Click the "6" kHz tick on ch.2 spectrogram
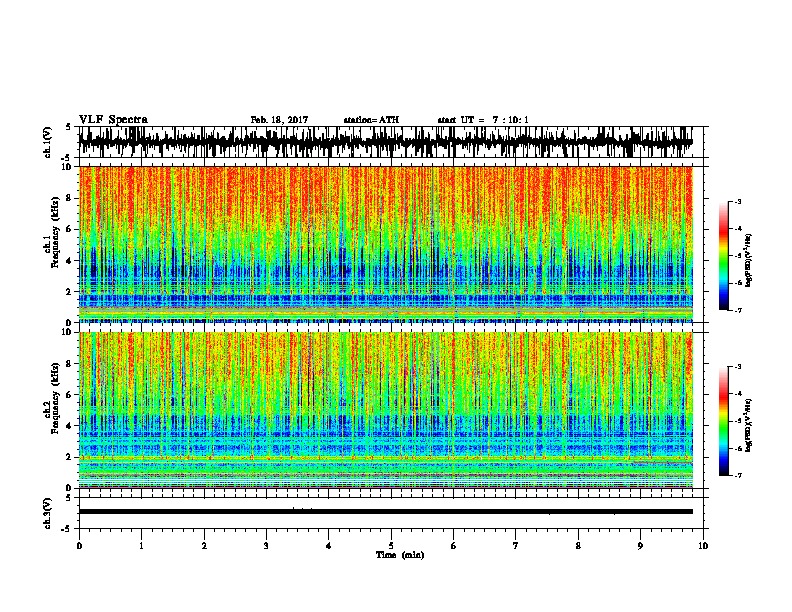The width and height of the screenshot is (792, 612). pyautogui.click(x=70, y=394)
